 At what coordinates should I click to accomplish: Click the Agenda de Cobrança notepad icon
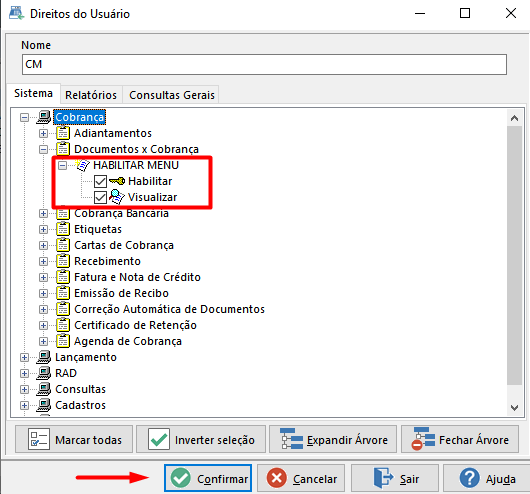pyautogui.click(x=63, y=341)
